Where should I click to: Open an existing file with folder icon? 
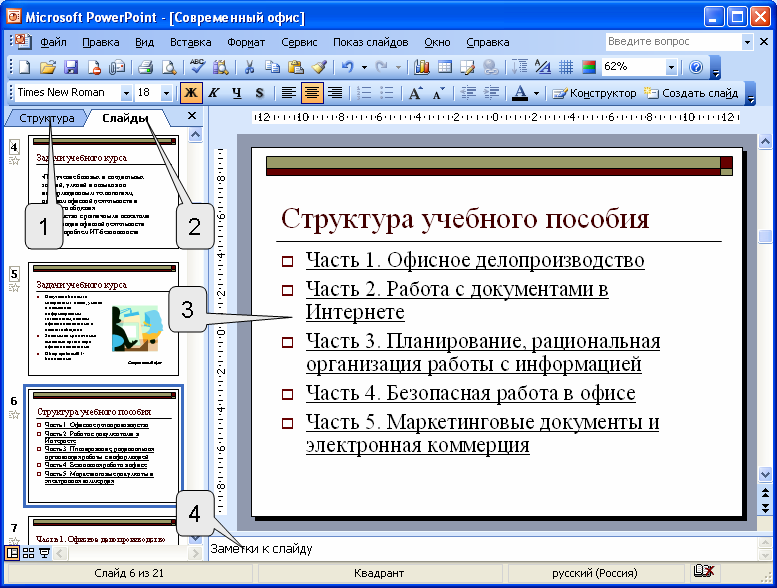click(48, 67)
